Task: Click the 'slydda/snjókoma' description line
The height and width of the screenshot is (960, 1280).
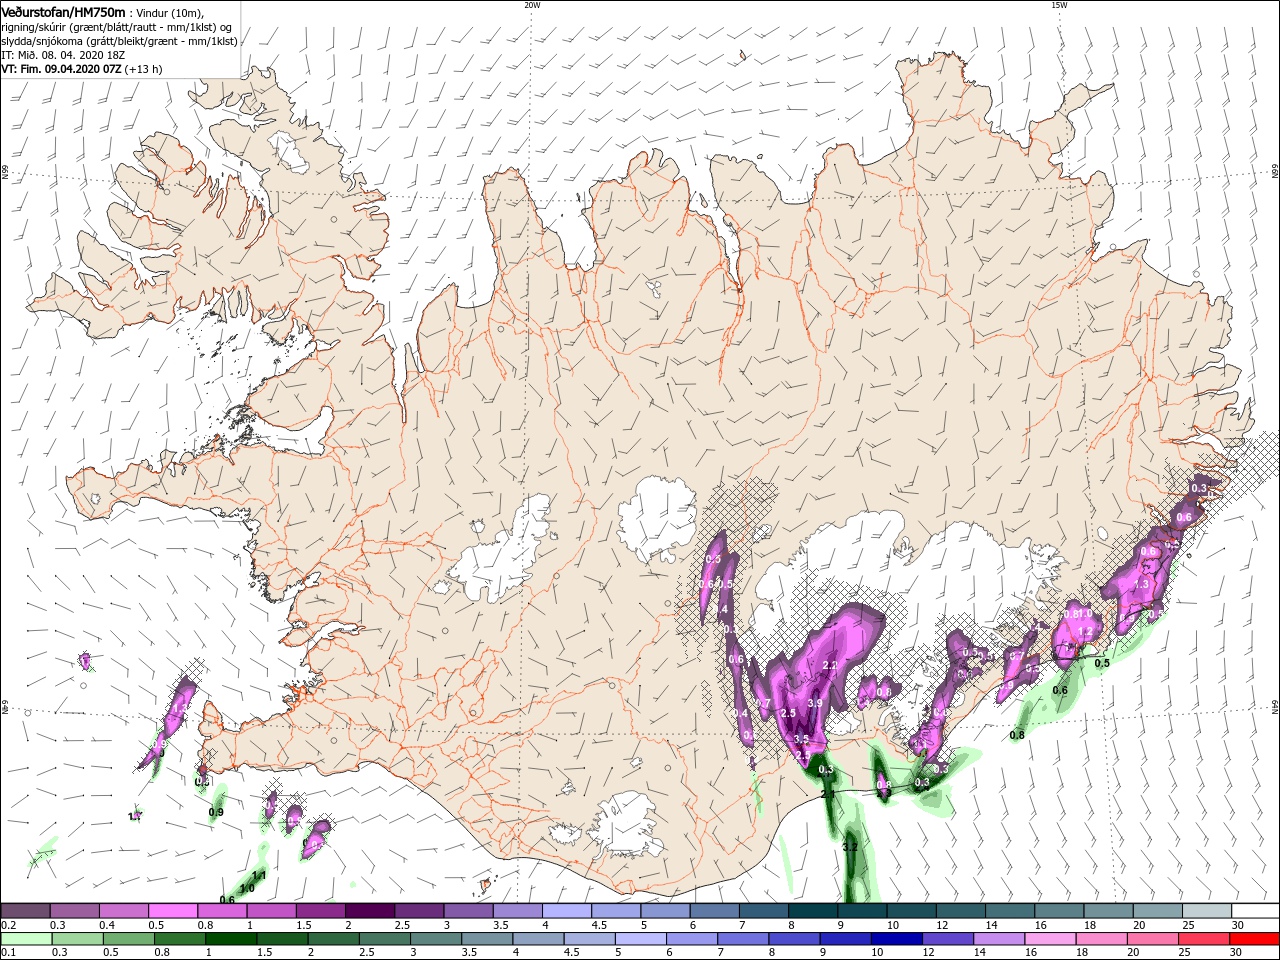Action: (120, 41)
